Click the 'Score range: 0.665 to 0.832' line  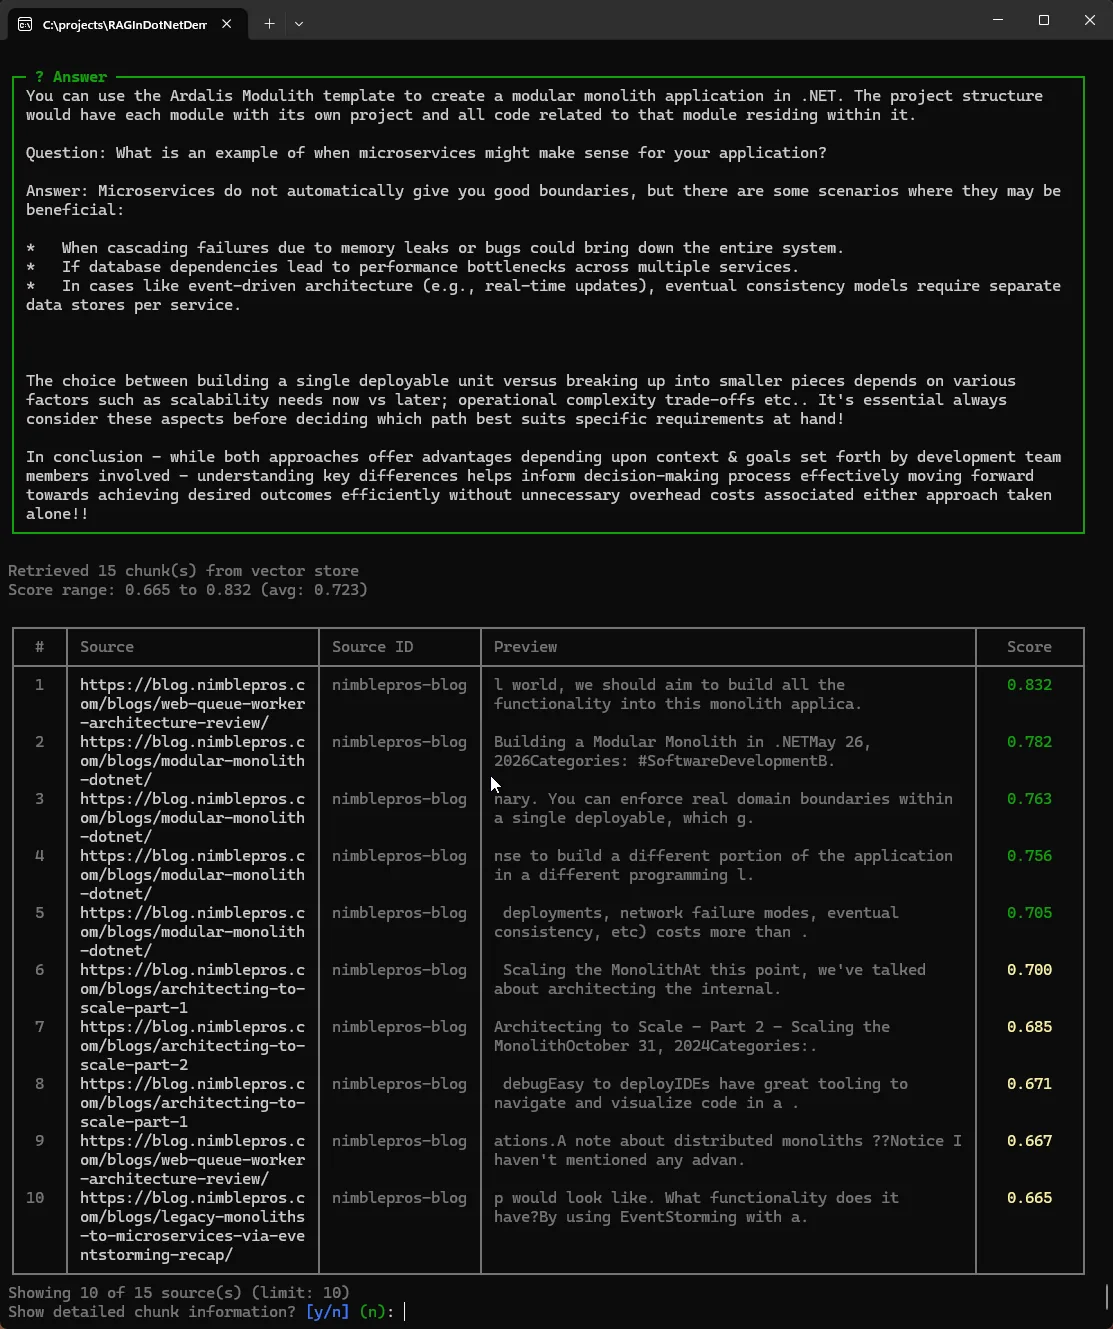coord(188,590)
